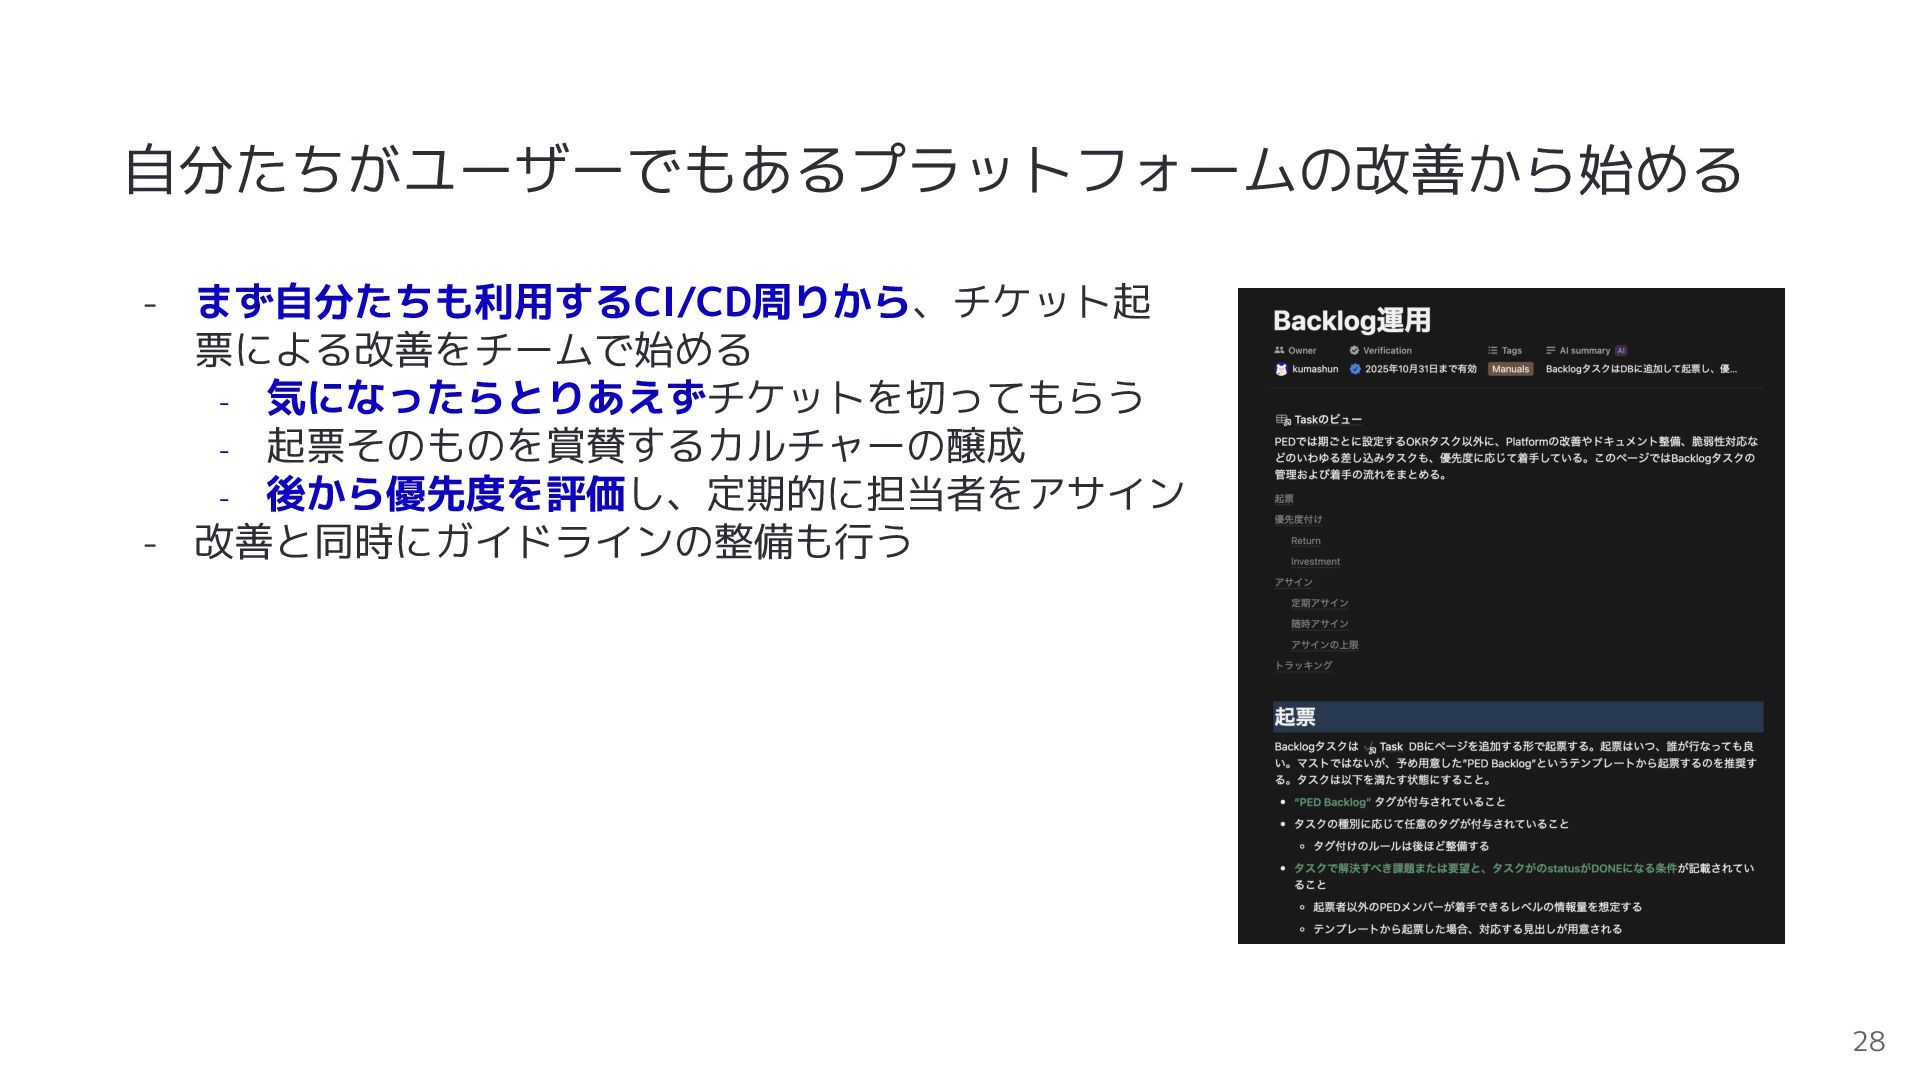Select the Manuals tag chip
Image resolution: width=1920 pixels, height=1080 pixels.
(x=1510, y=369)
